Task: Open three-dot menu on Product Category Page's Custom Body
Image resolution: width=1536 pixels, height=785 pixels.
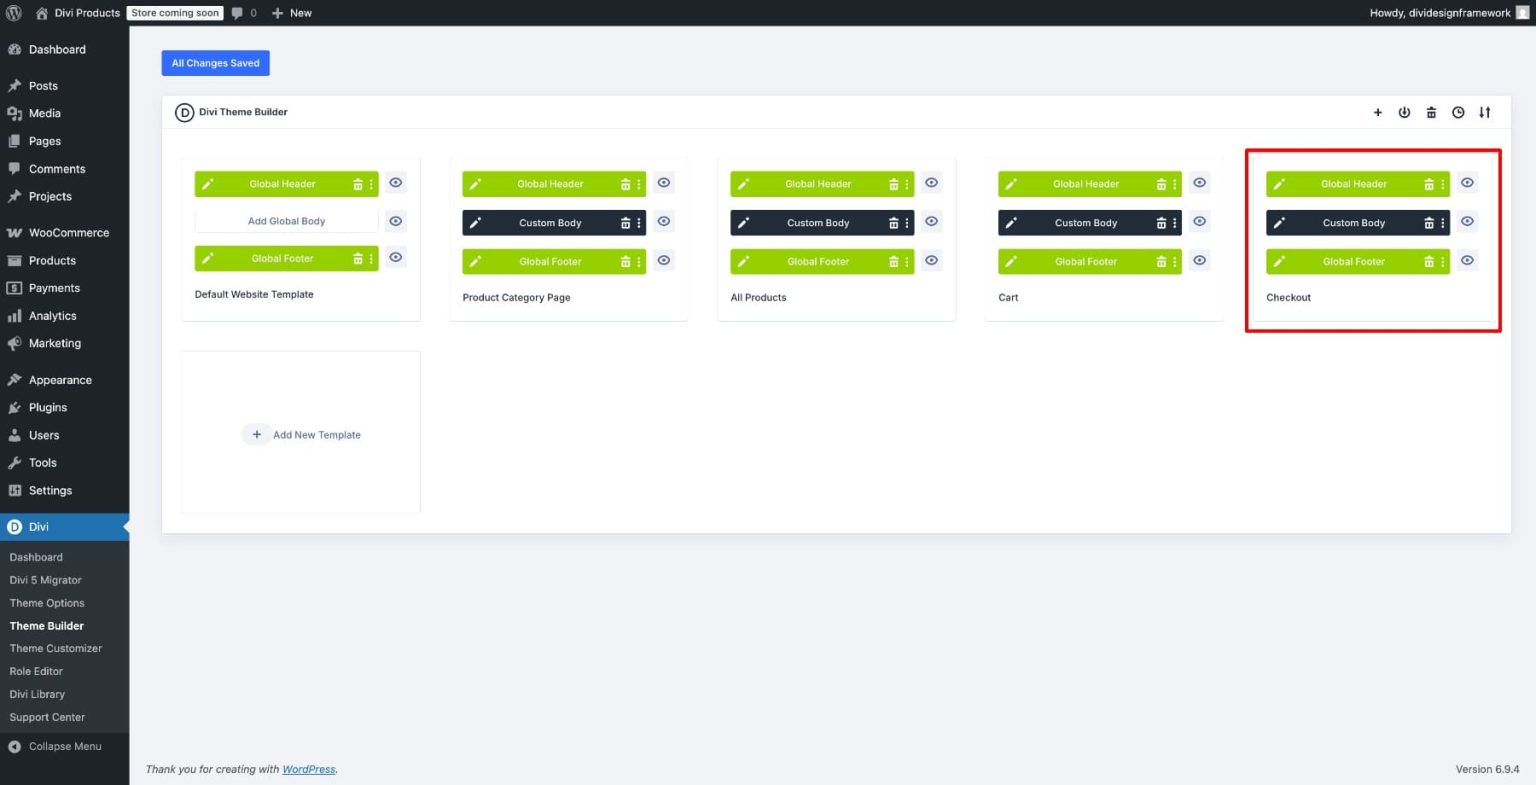Action: 639,223
